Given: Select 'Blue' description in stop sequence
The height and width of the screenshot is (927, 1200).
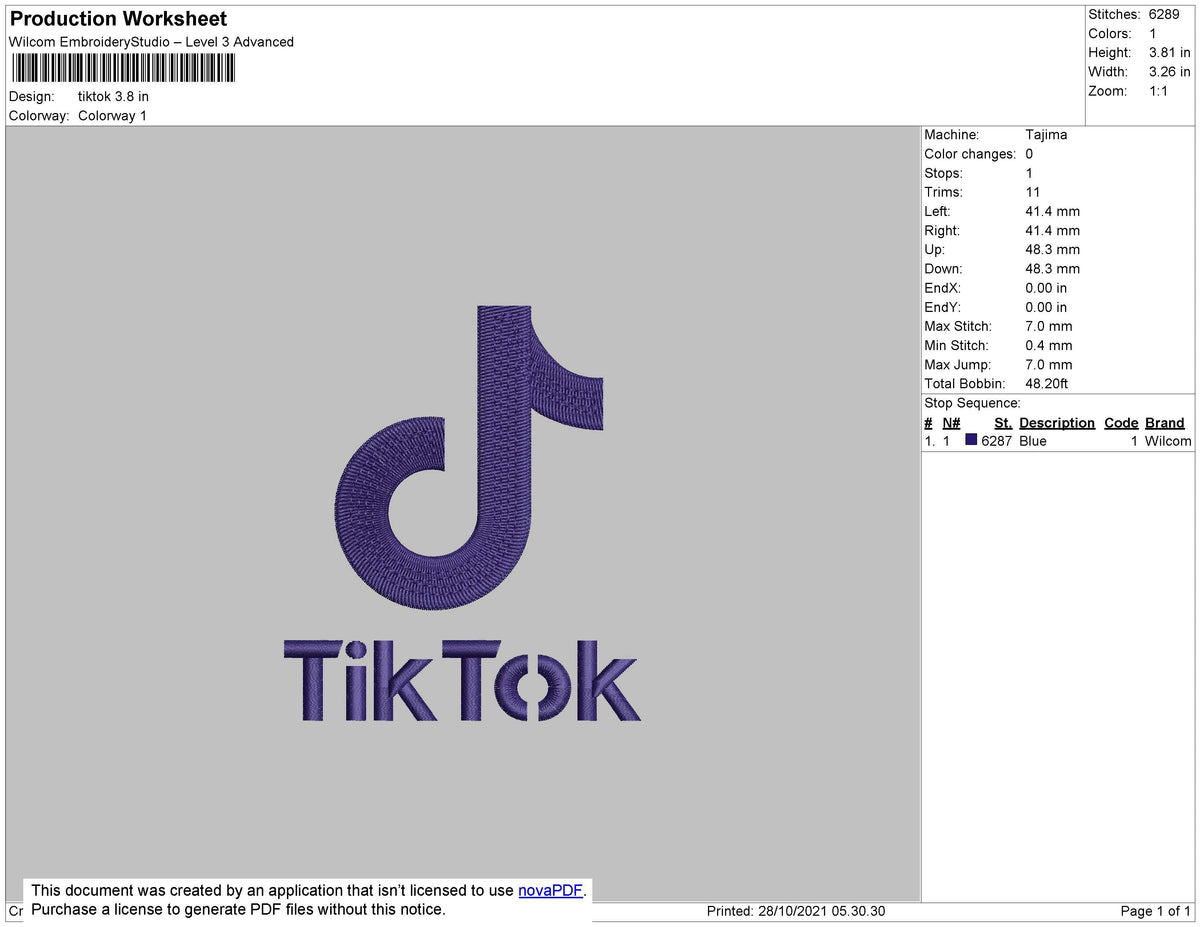Looking at the screenshot, I should pyautogui.click(x=1033, y=441).
